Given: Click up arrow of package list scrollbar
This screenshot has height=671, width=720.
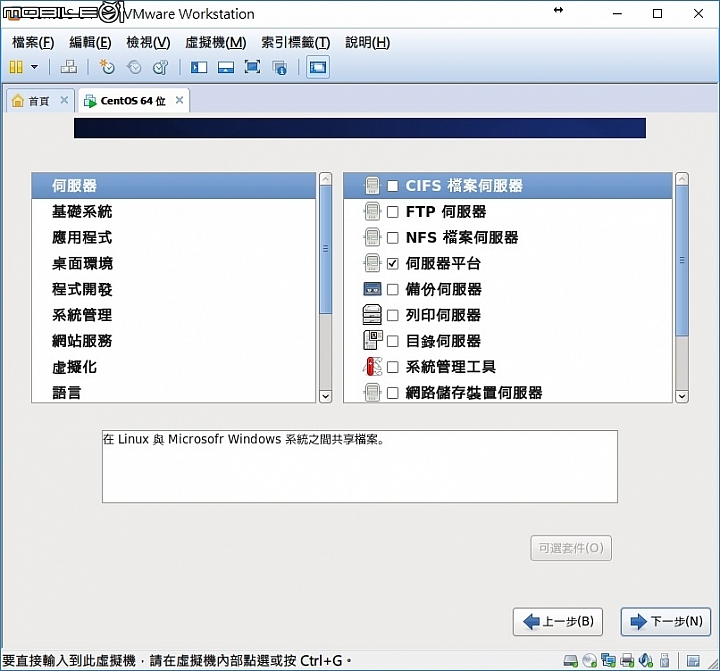Looking at the screenshot, I should pos(682,179).
